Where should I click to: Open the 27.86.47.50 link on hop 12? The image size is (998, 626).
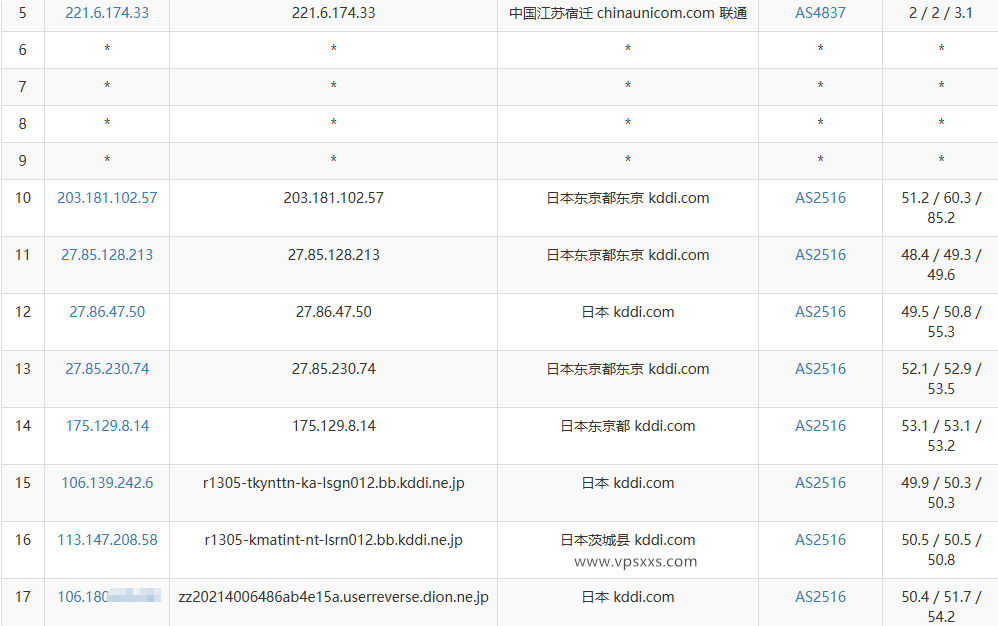click(x=106, y=311)
